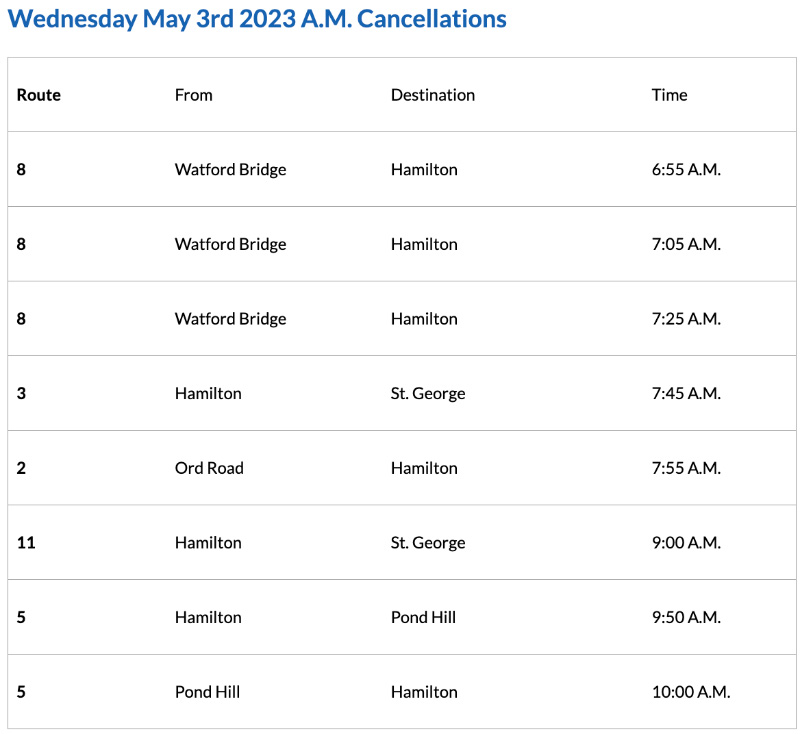Select the 7:55 A.M. time cell
800x734 pixels.
[685, 468]
